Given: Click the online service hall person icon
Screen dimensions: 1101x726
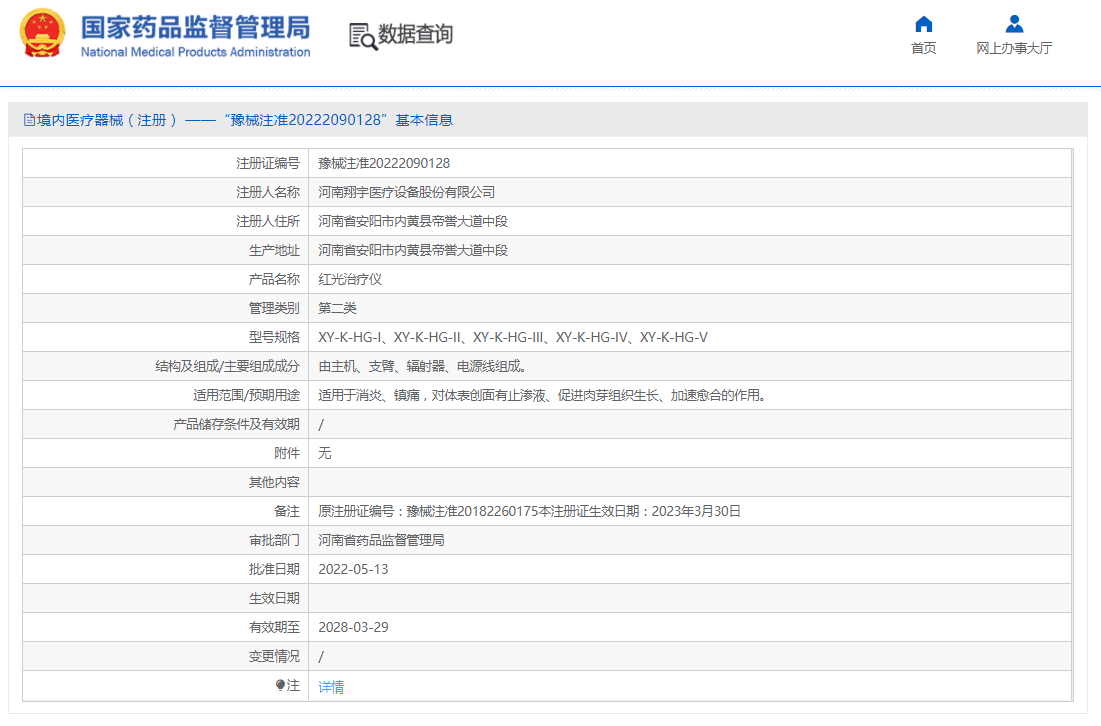Looking at the screenshot, I should coord(1014,25).
